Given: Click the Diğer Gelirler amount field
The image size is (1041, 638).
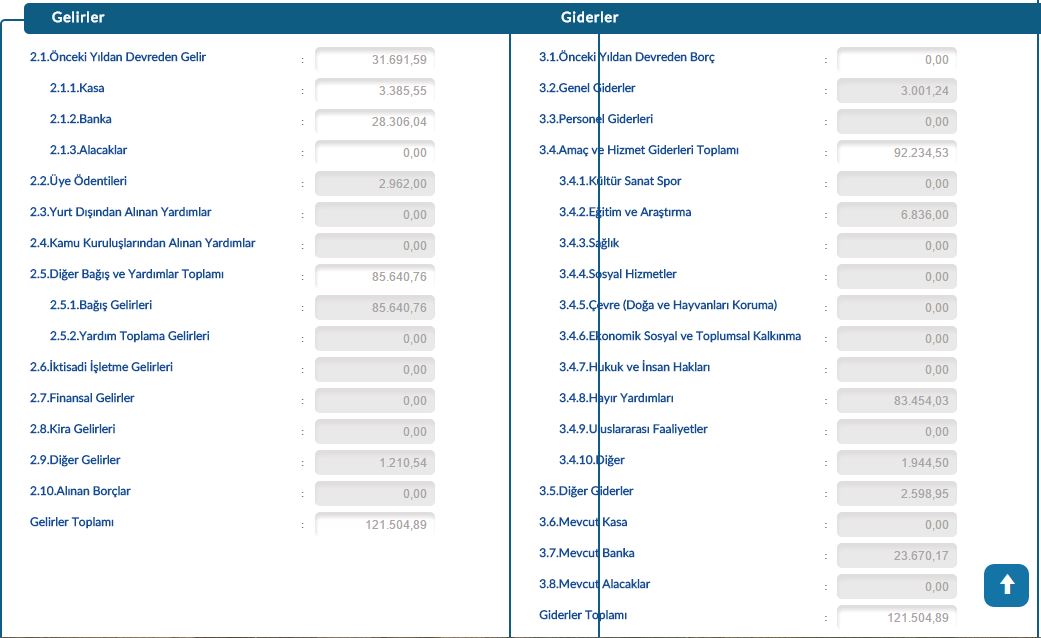Looking at the screenshot, I should (374, 462).
